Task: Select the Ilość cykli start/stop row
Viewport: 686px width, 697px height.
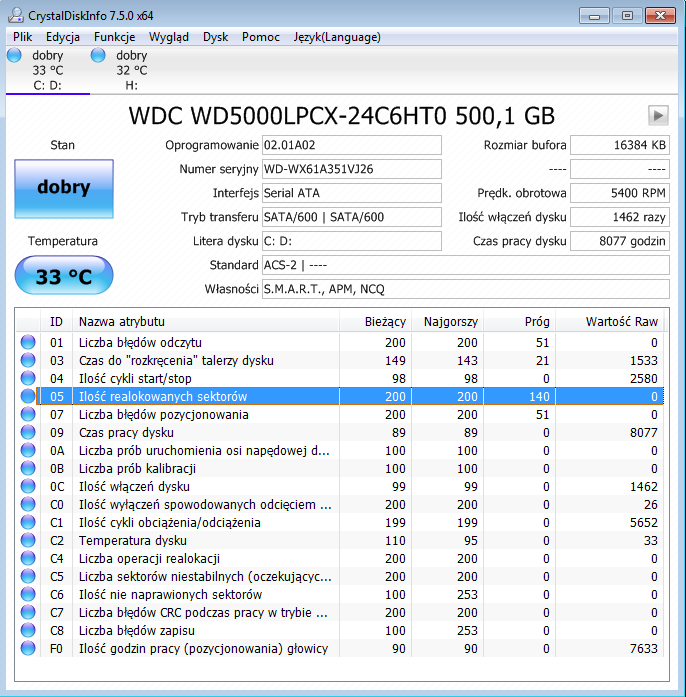Action: click(x=340, y=378)
